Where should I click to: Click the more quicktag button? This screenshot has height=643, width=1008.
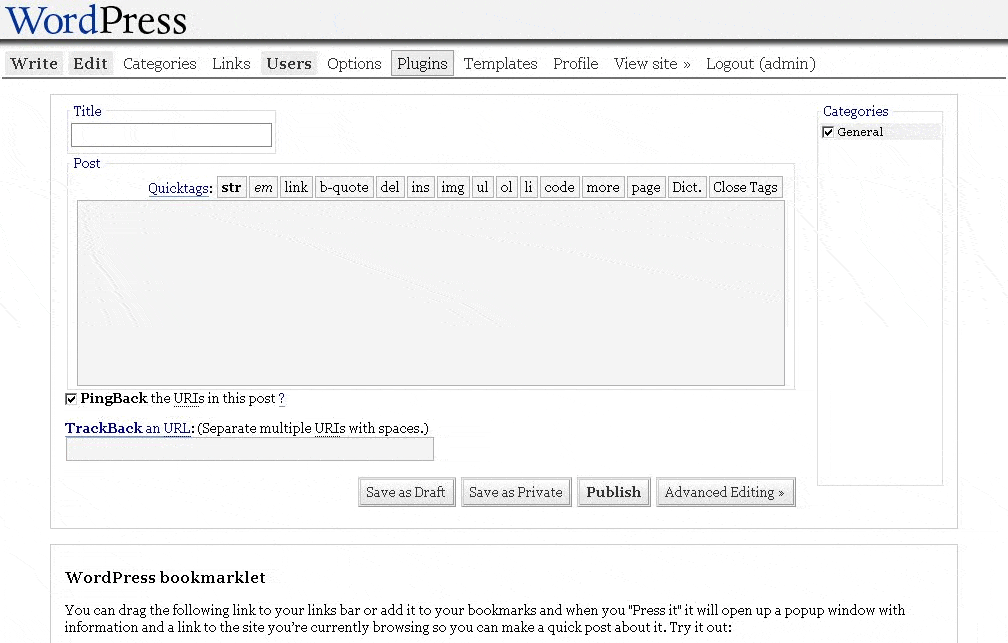602,187
